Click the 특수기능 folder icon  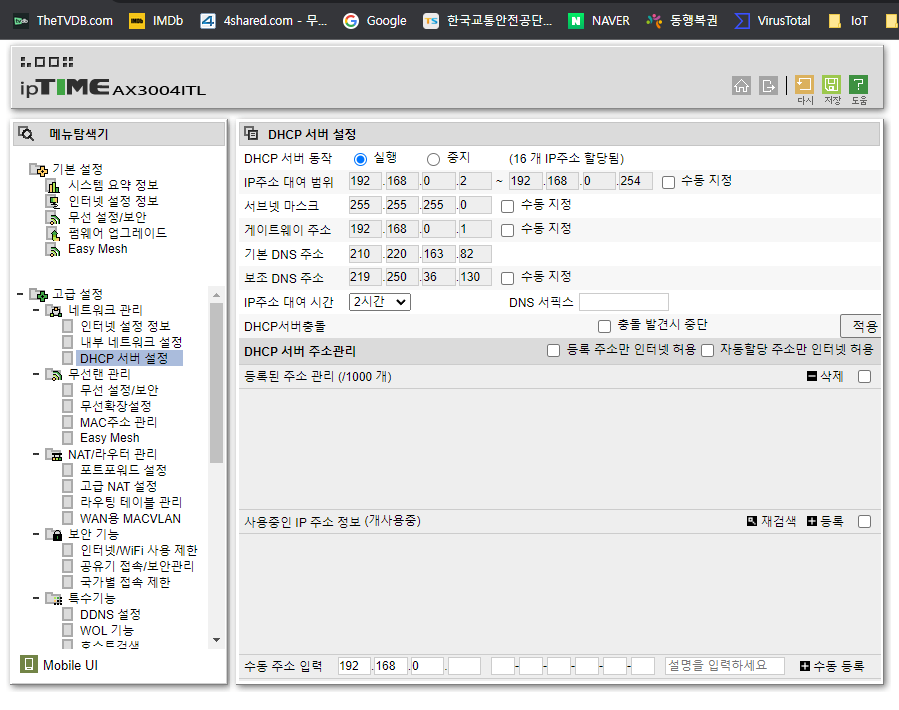pyautogui.click(x=54, y=599)
